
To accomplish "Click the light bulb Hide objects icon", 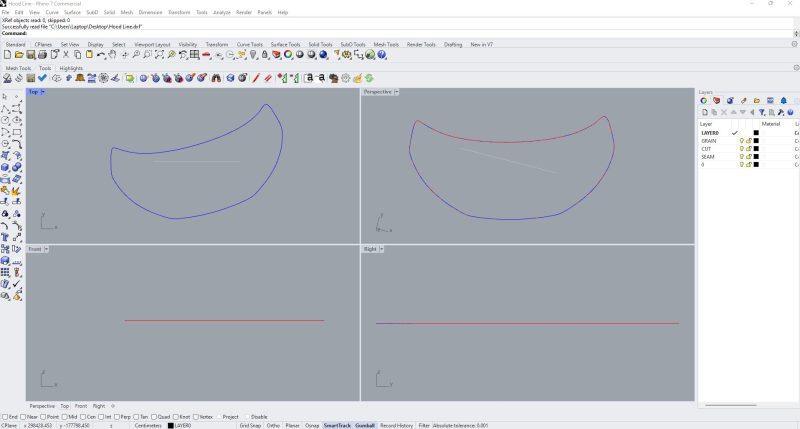I will pos(253,55).
